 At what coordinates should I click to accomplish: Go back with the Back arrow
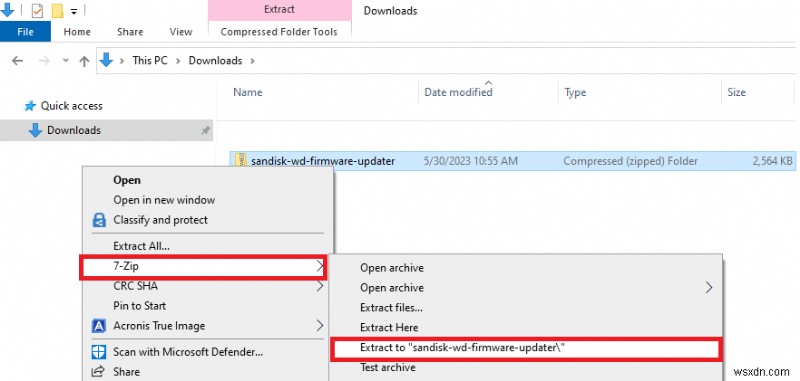(x=17, y=61)
